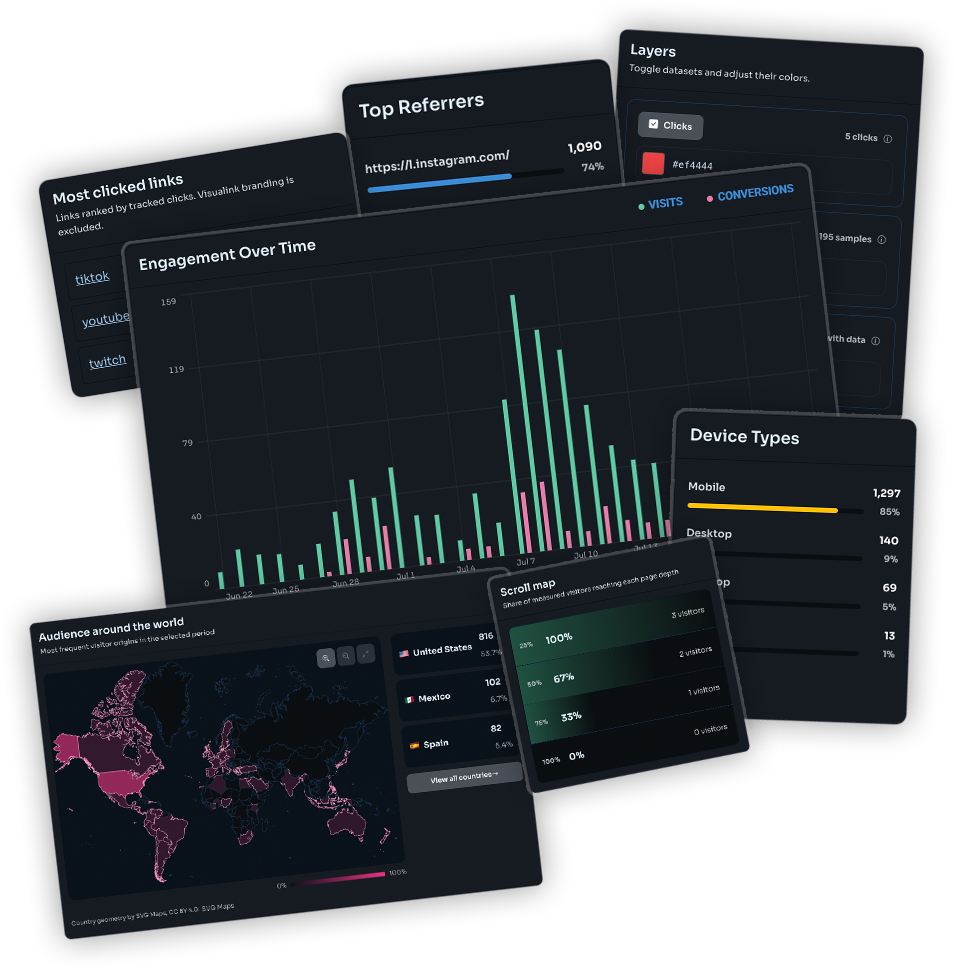Click the Device Types heading
Image resolution: width=954 pixels, height=969 pixels.
coord(744,437)
